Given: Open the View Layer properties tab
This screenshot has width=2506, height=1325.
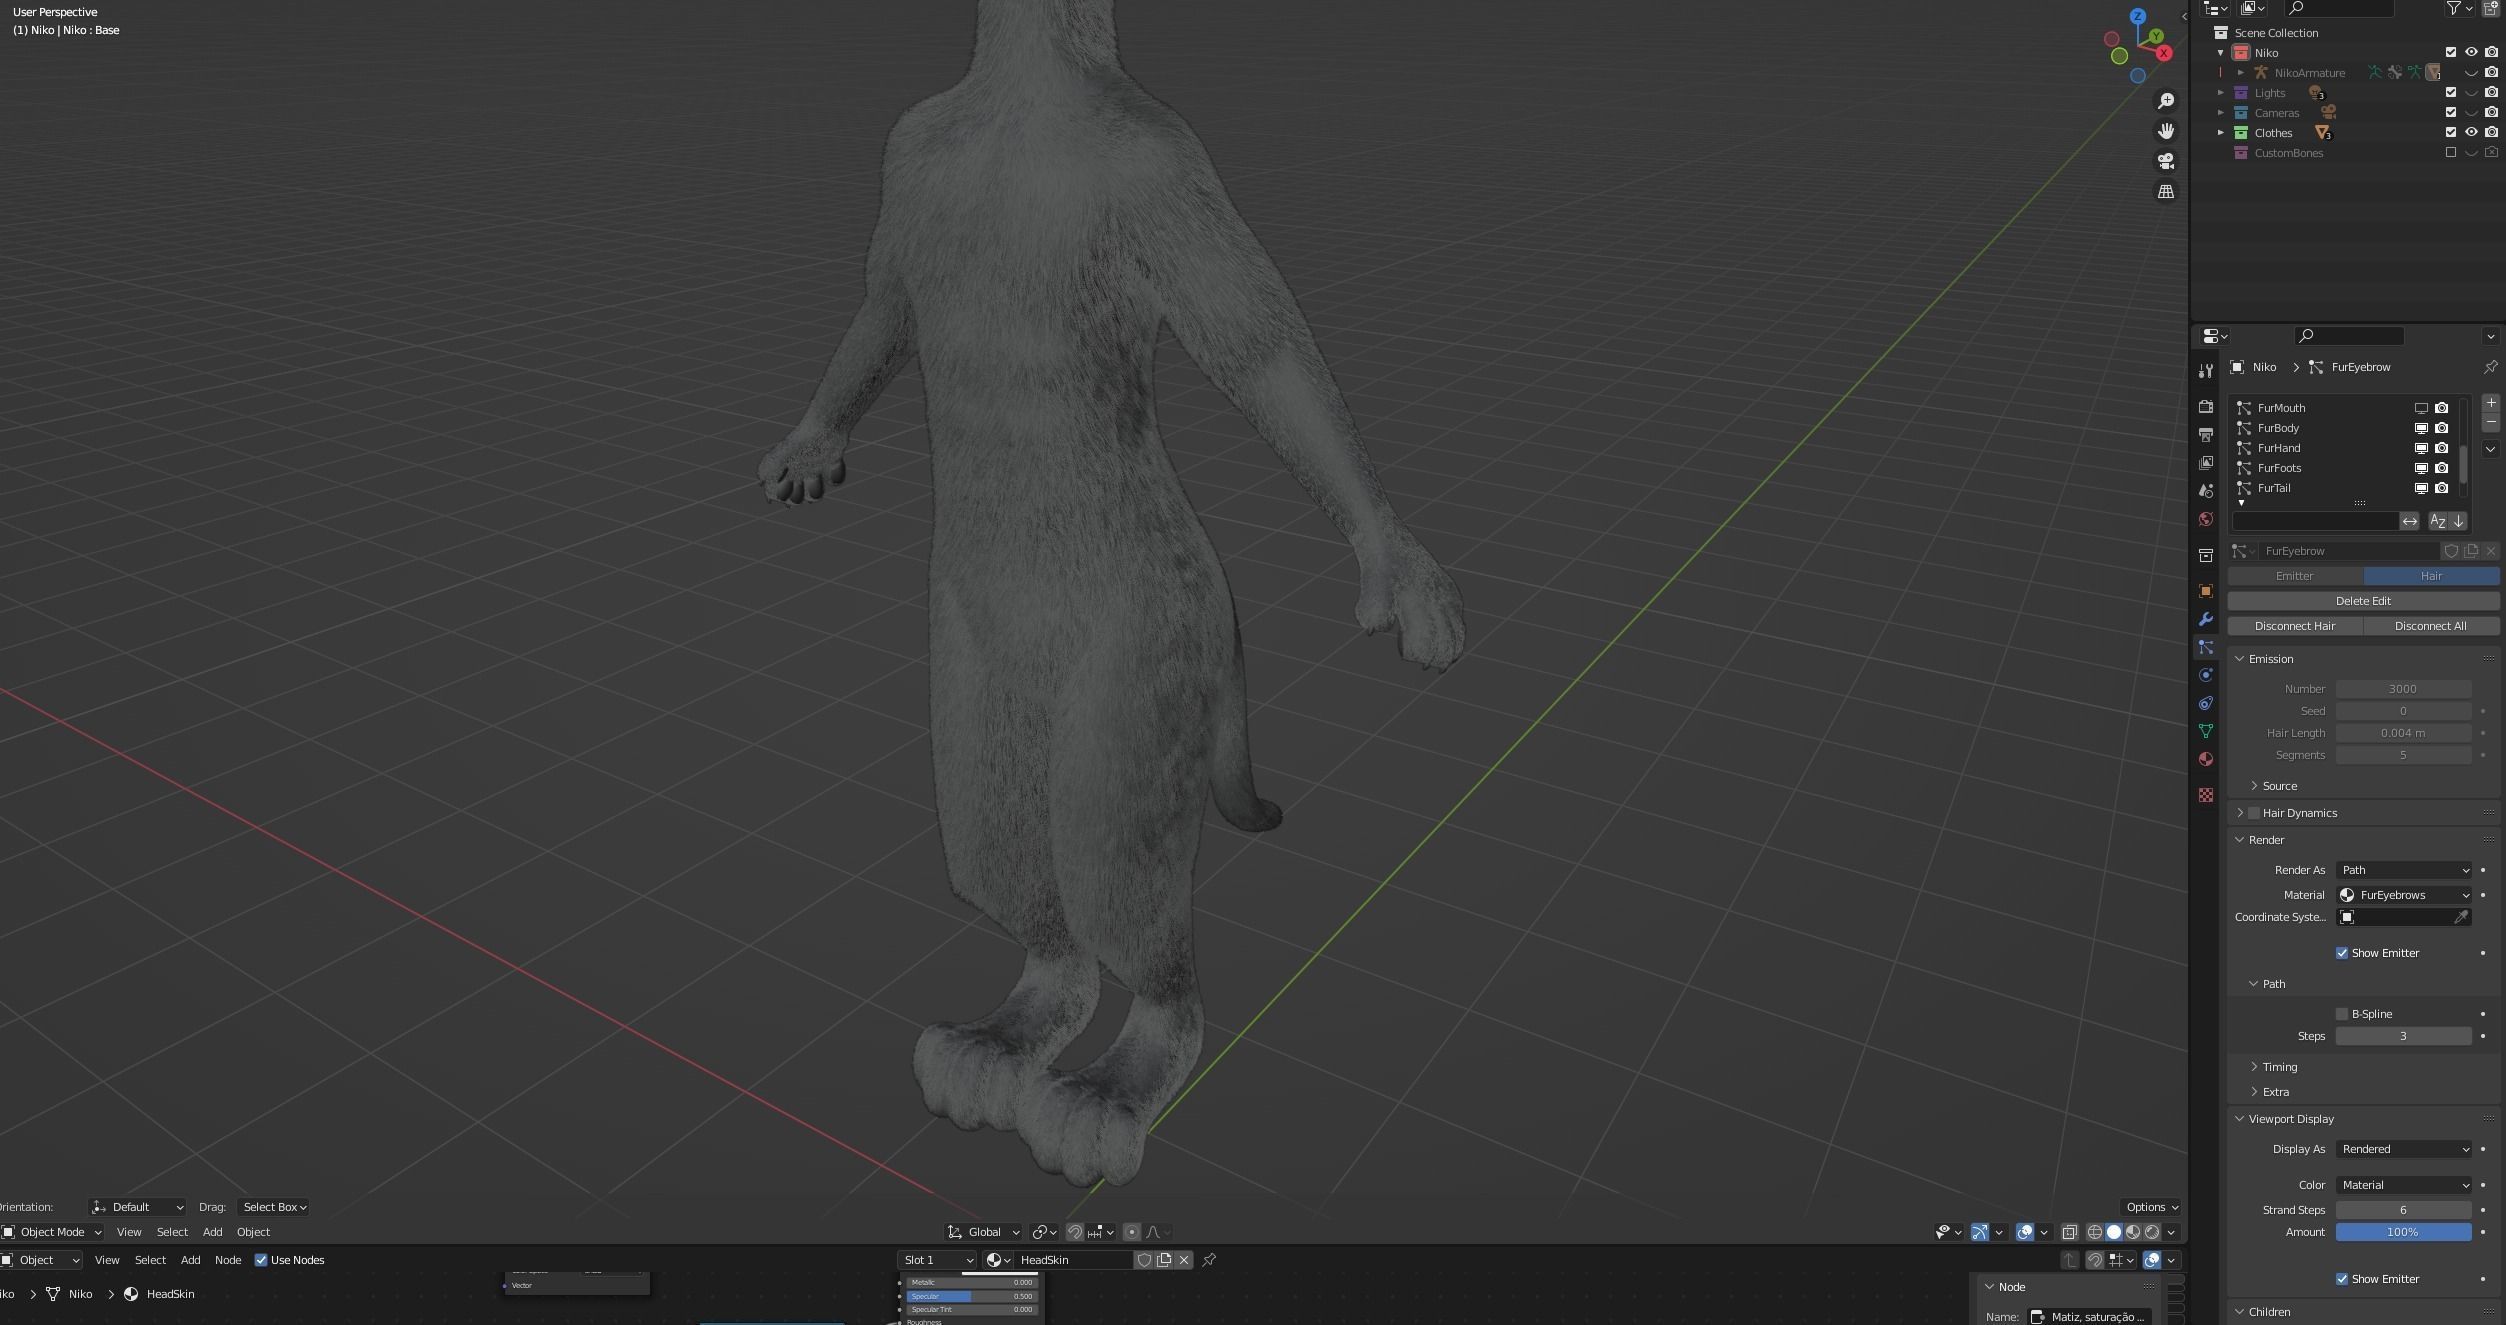Looking at the screenshot, I should [x=2205, y=463].
